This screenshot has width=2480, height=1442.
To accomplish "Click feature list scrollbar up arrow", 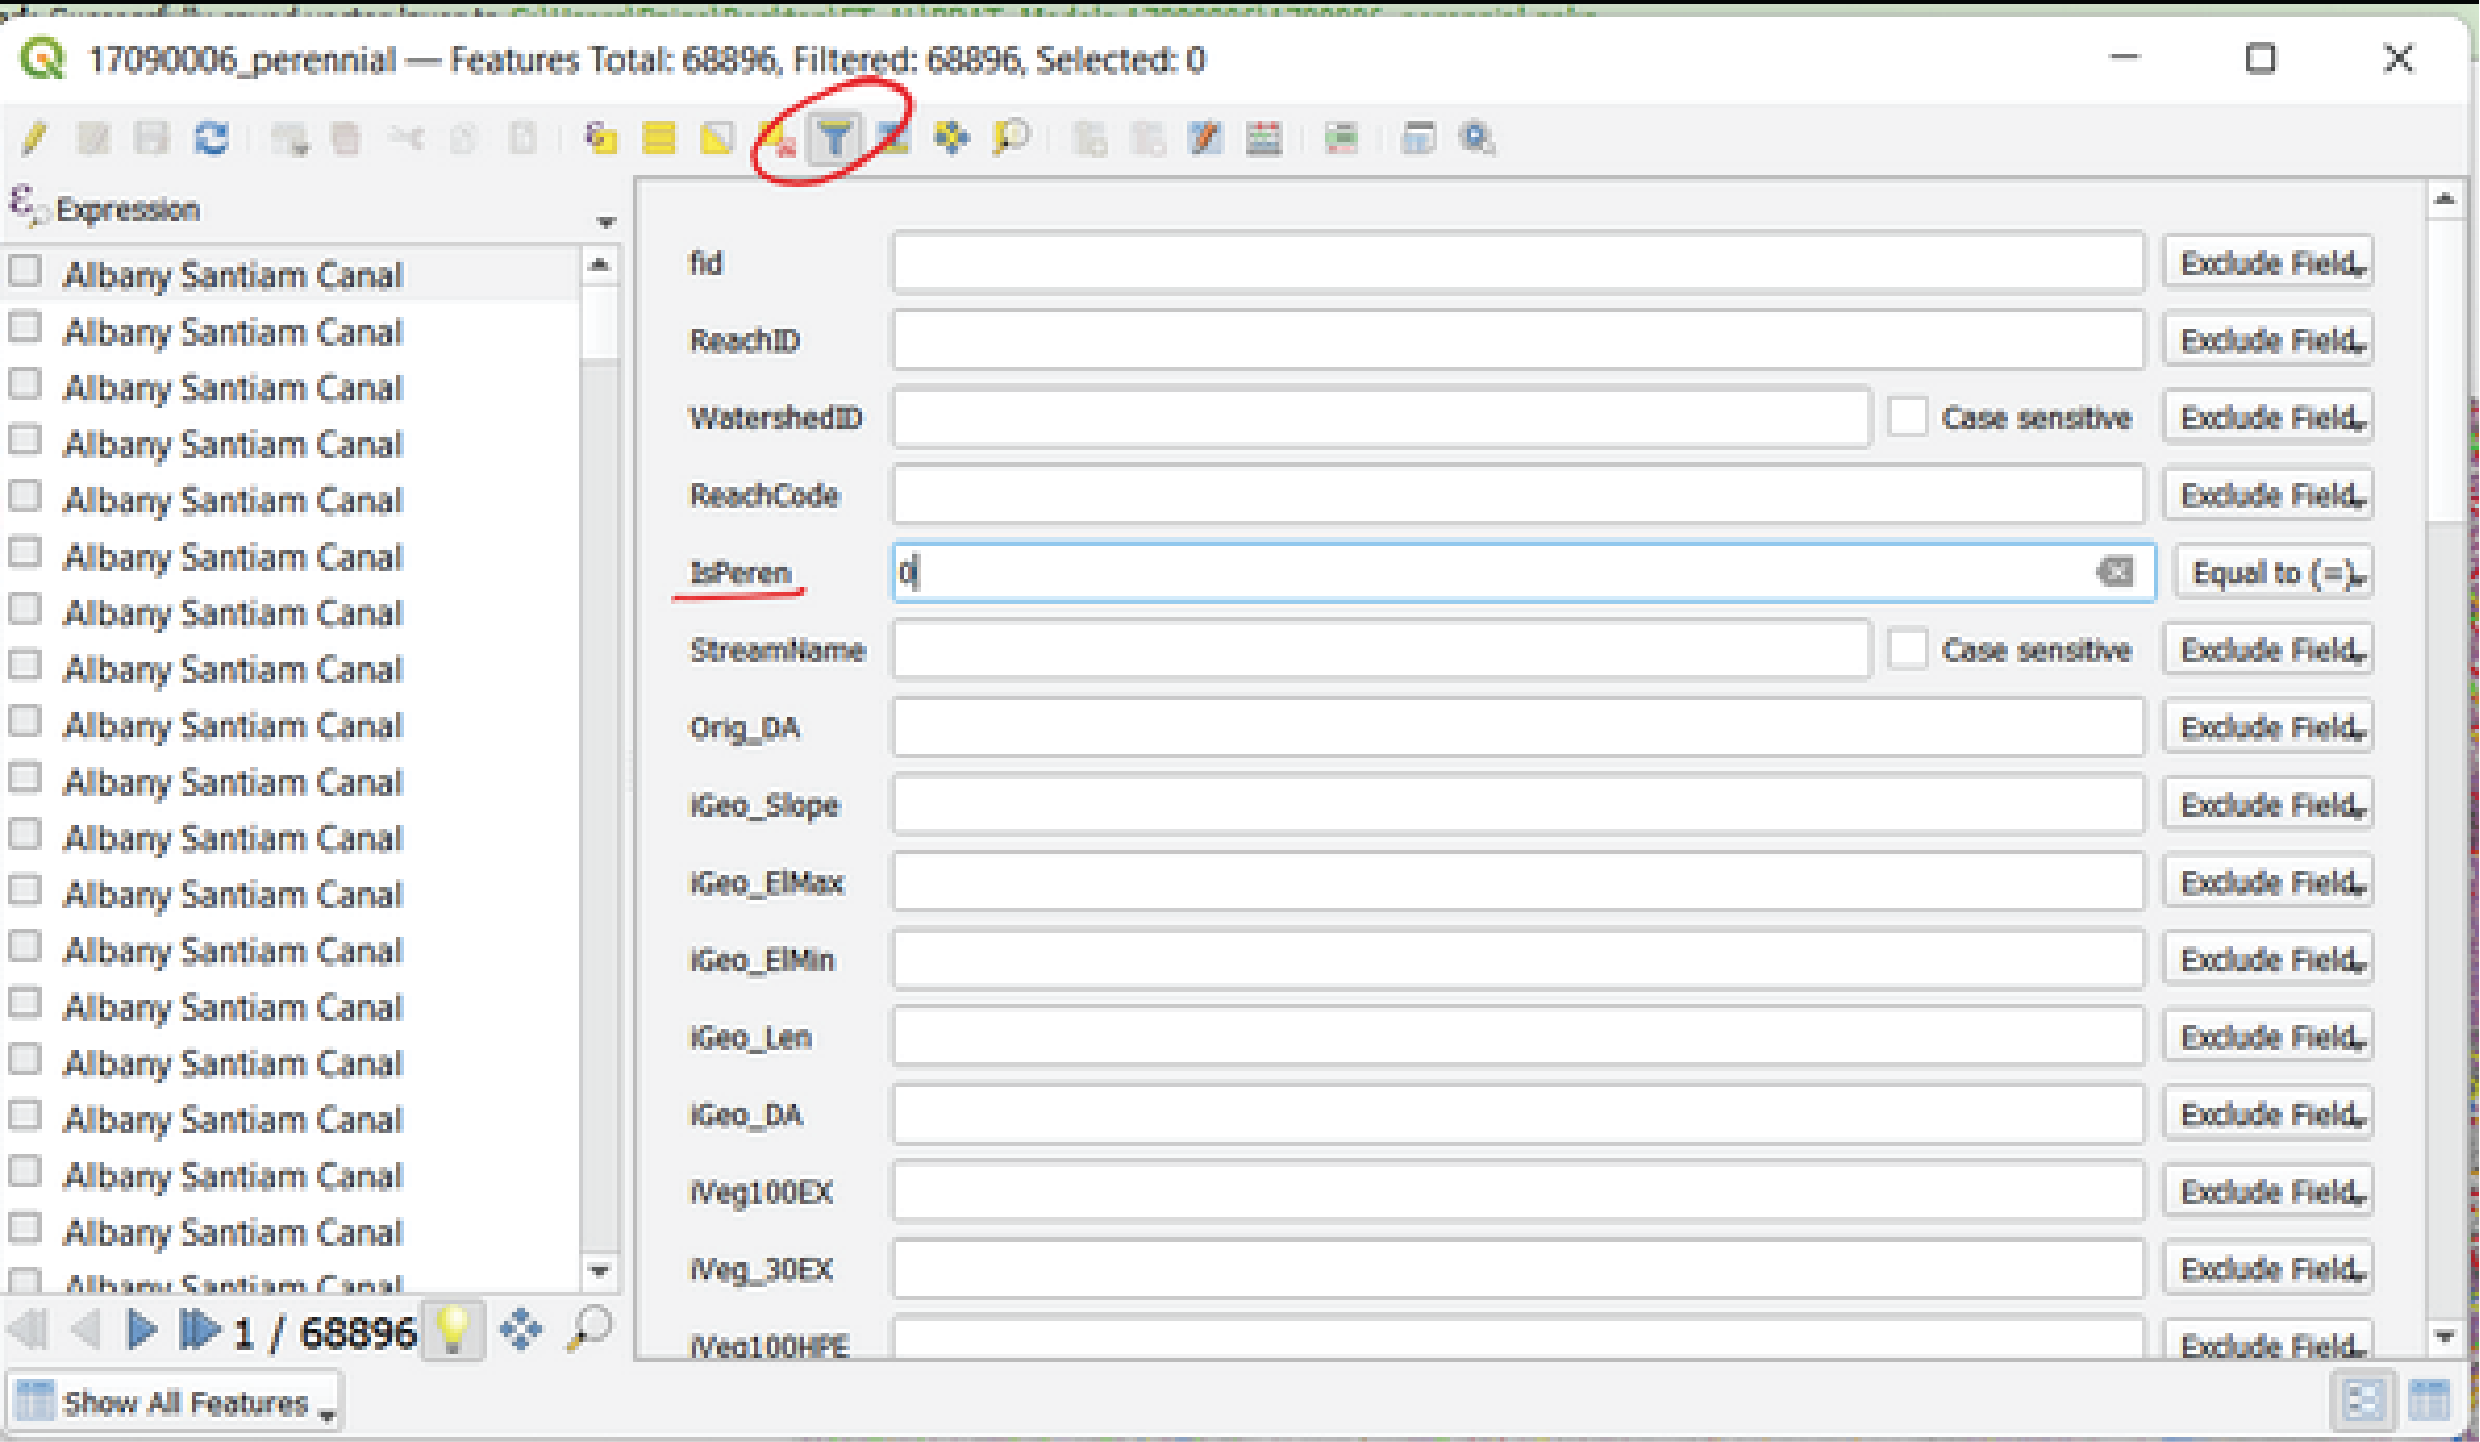I will coord(599,265).
